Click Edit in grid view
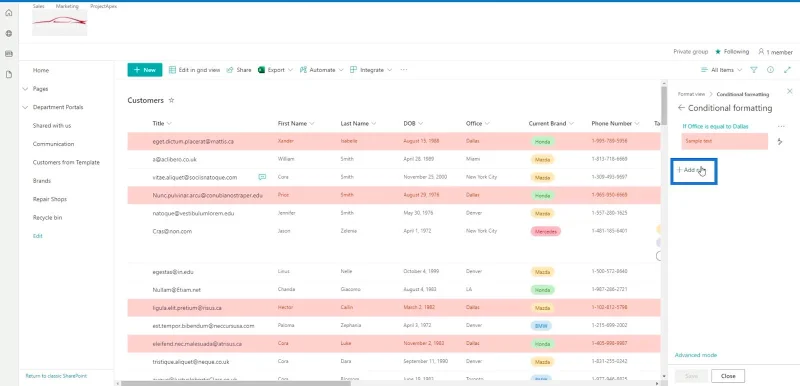Image resolution: width=800 pixels, height=386 pixels. click(x=194, y=70)
